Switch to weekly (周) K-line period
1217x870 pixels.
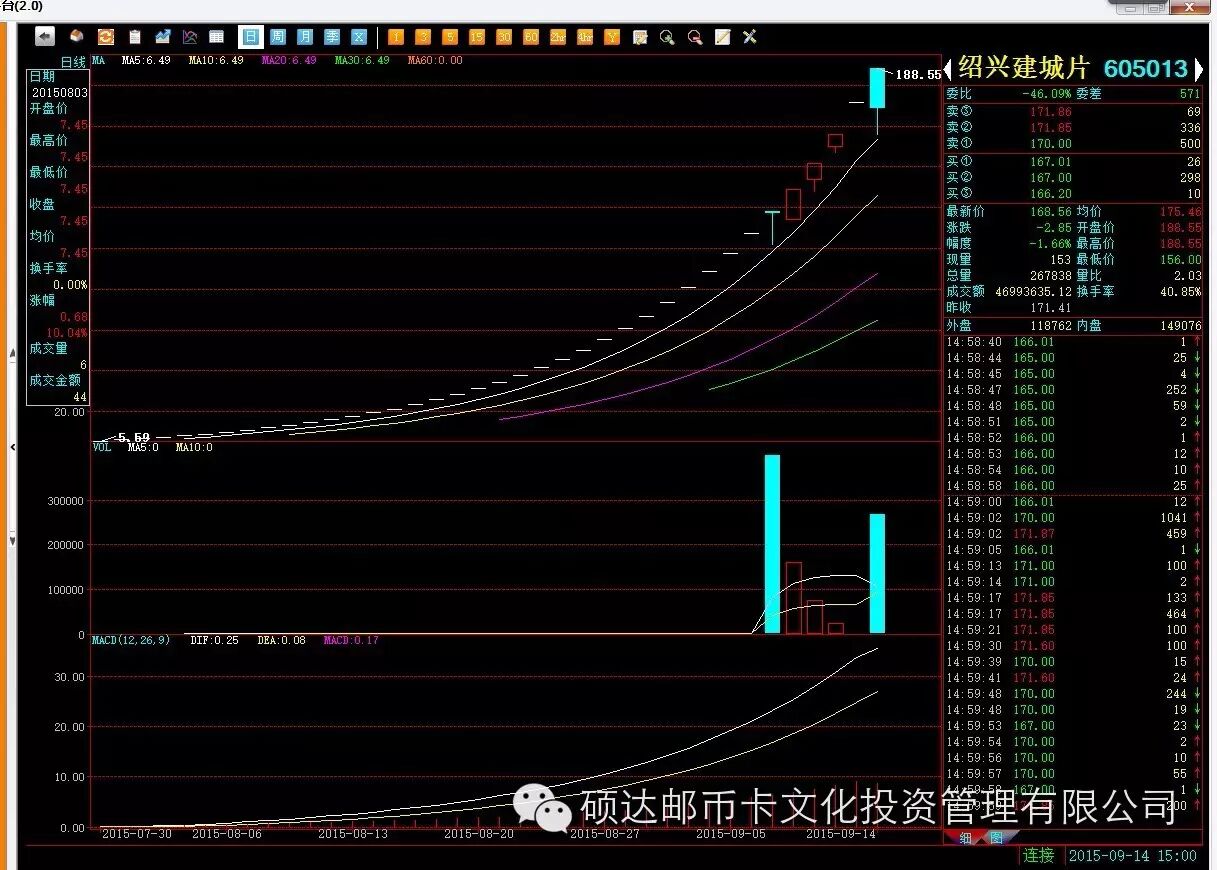277,37
